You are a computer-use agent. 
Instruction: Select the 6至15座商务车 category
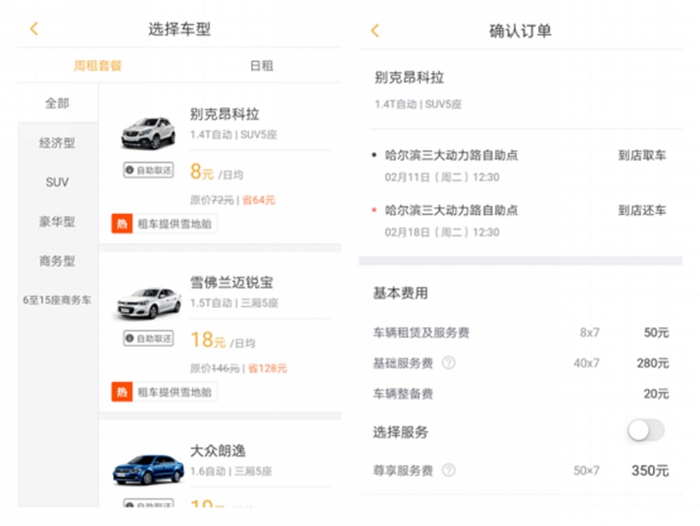57,300
